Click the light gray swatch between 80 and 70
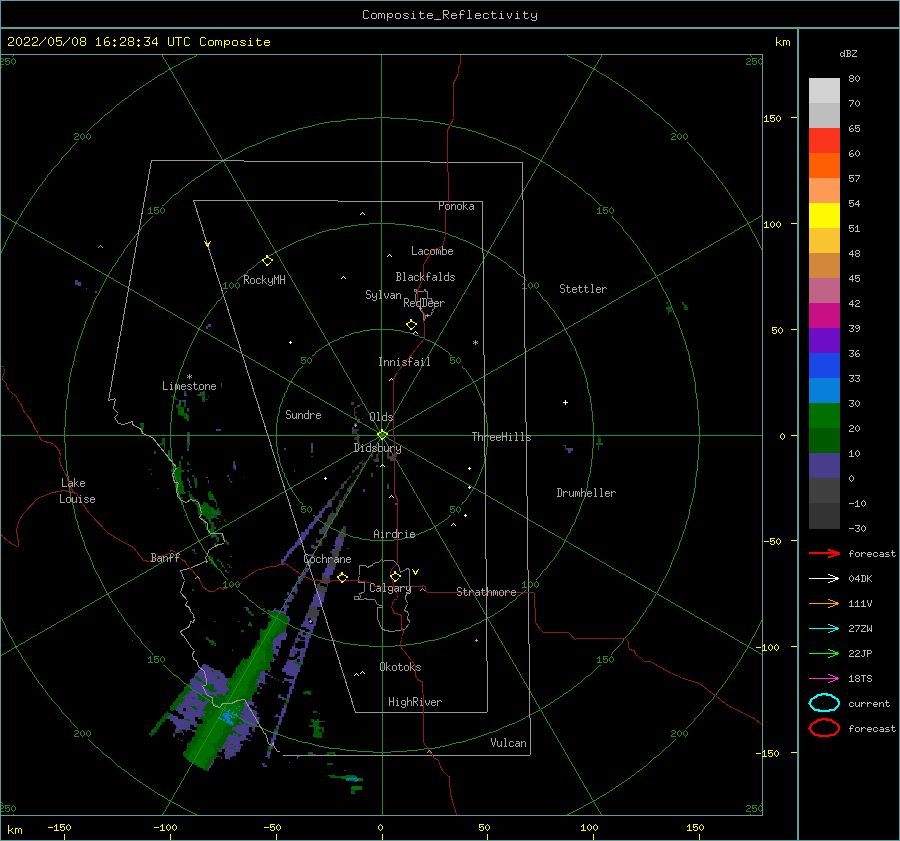Screen dimensions: 900x841 (x=824, y=91)
